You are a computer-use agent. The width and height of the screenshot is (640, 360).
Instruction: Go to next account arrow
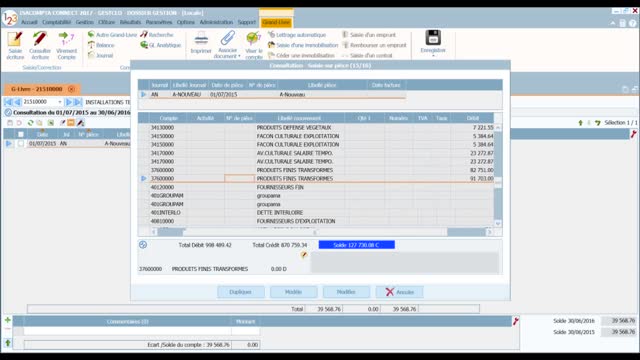(x=69, y=102)
